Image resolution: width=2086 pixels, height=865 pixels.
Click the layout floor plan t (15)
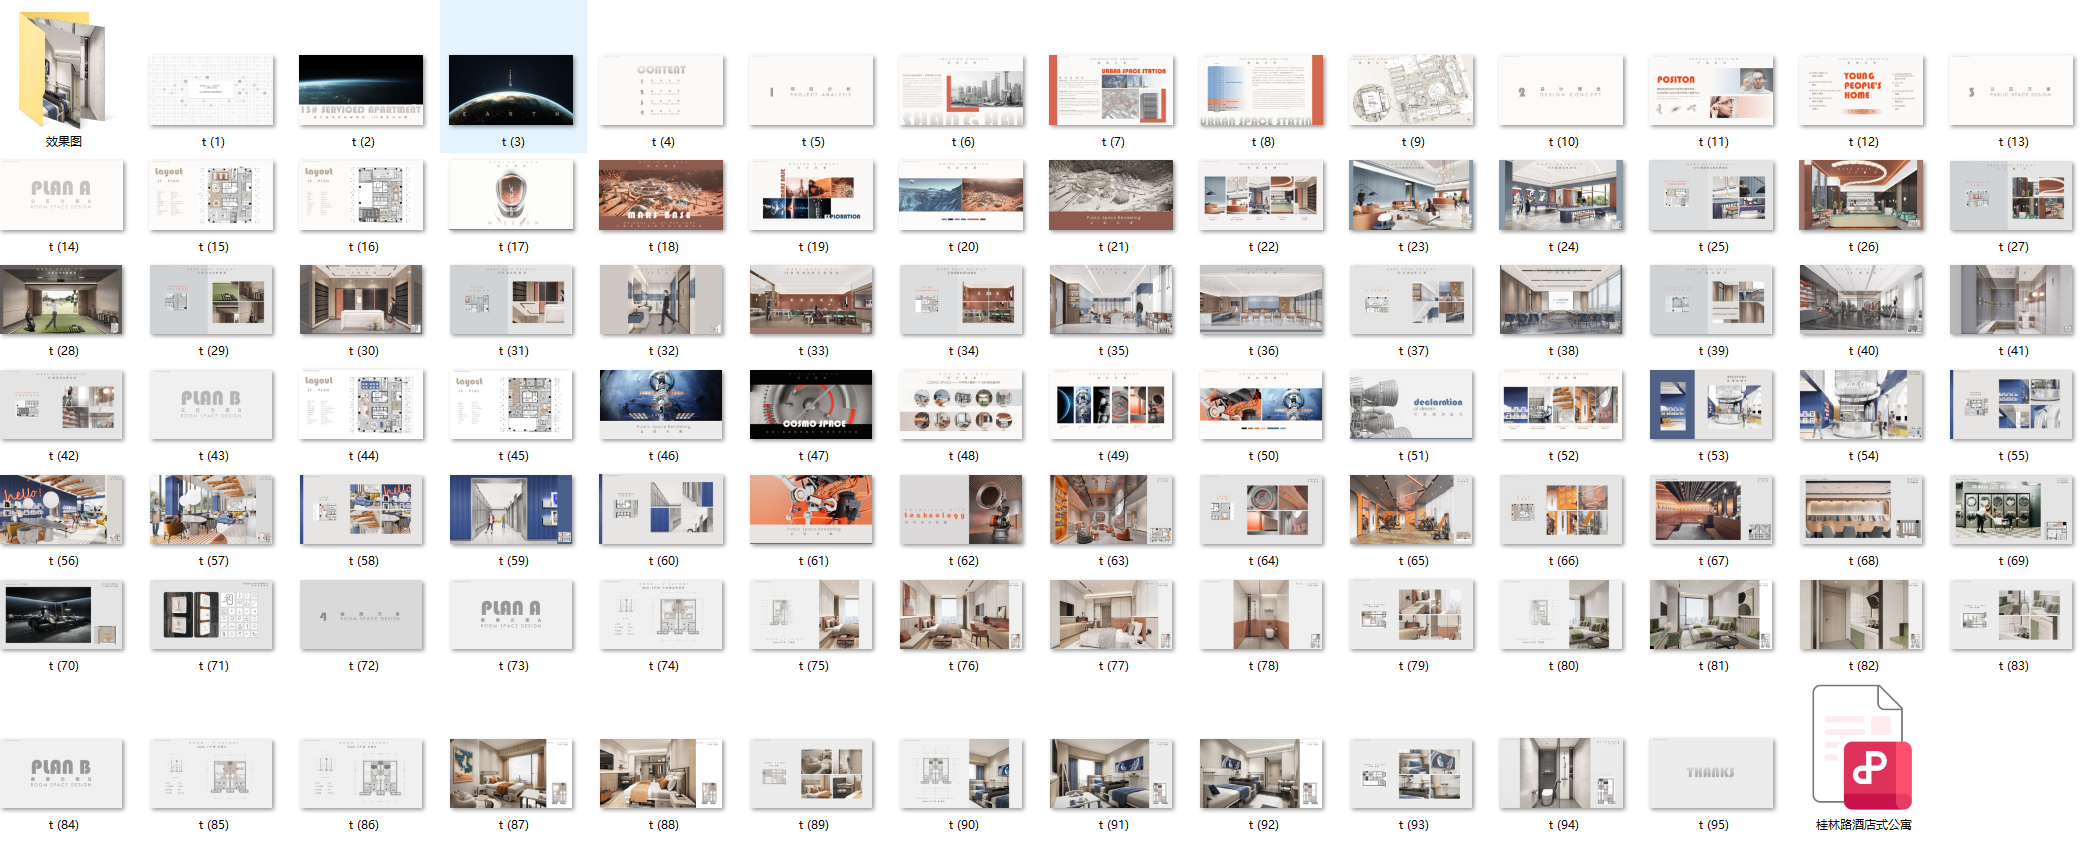[211, 195]
